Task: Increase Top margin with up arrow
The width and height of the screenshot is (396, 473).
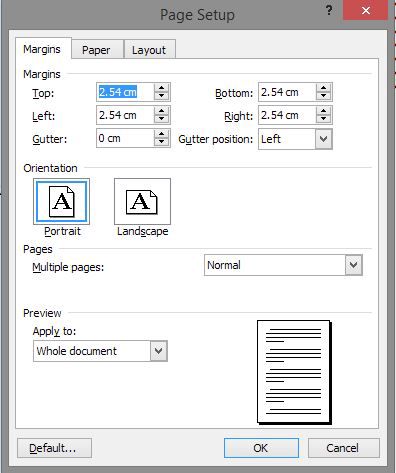Action: pyautogui.click(x=162, y=88)
